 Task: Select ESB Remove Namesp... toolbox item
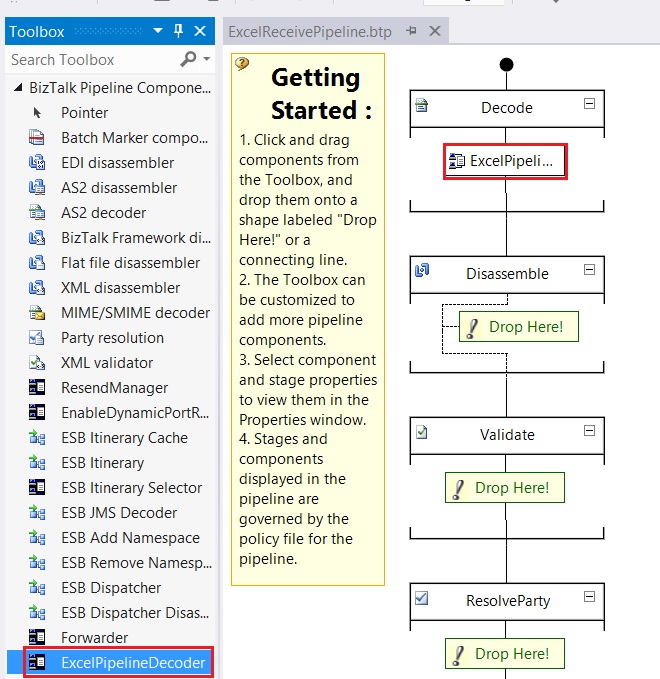click(110, 563)
